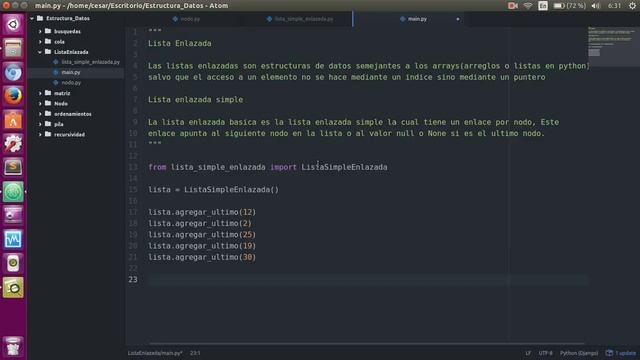Click the Estructura_Datos root folder icon
The width and height of the screenshot is (640, 360).
(x=40, y=18)
